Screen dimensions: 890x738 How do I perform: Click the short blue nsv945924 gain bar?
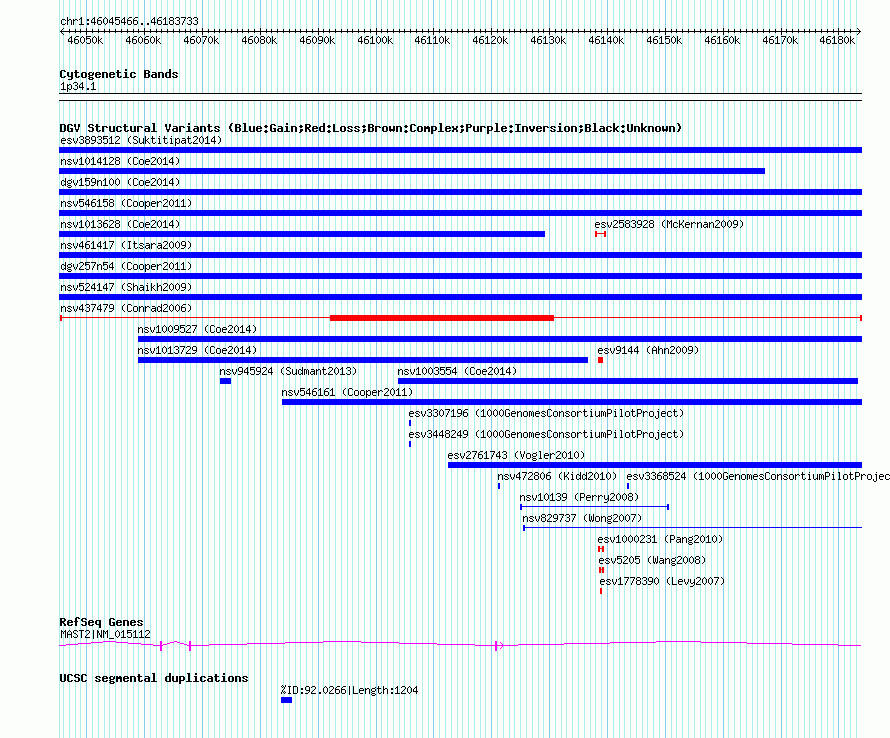tap(225, 381)
